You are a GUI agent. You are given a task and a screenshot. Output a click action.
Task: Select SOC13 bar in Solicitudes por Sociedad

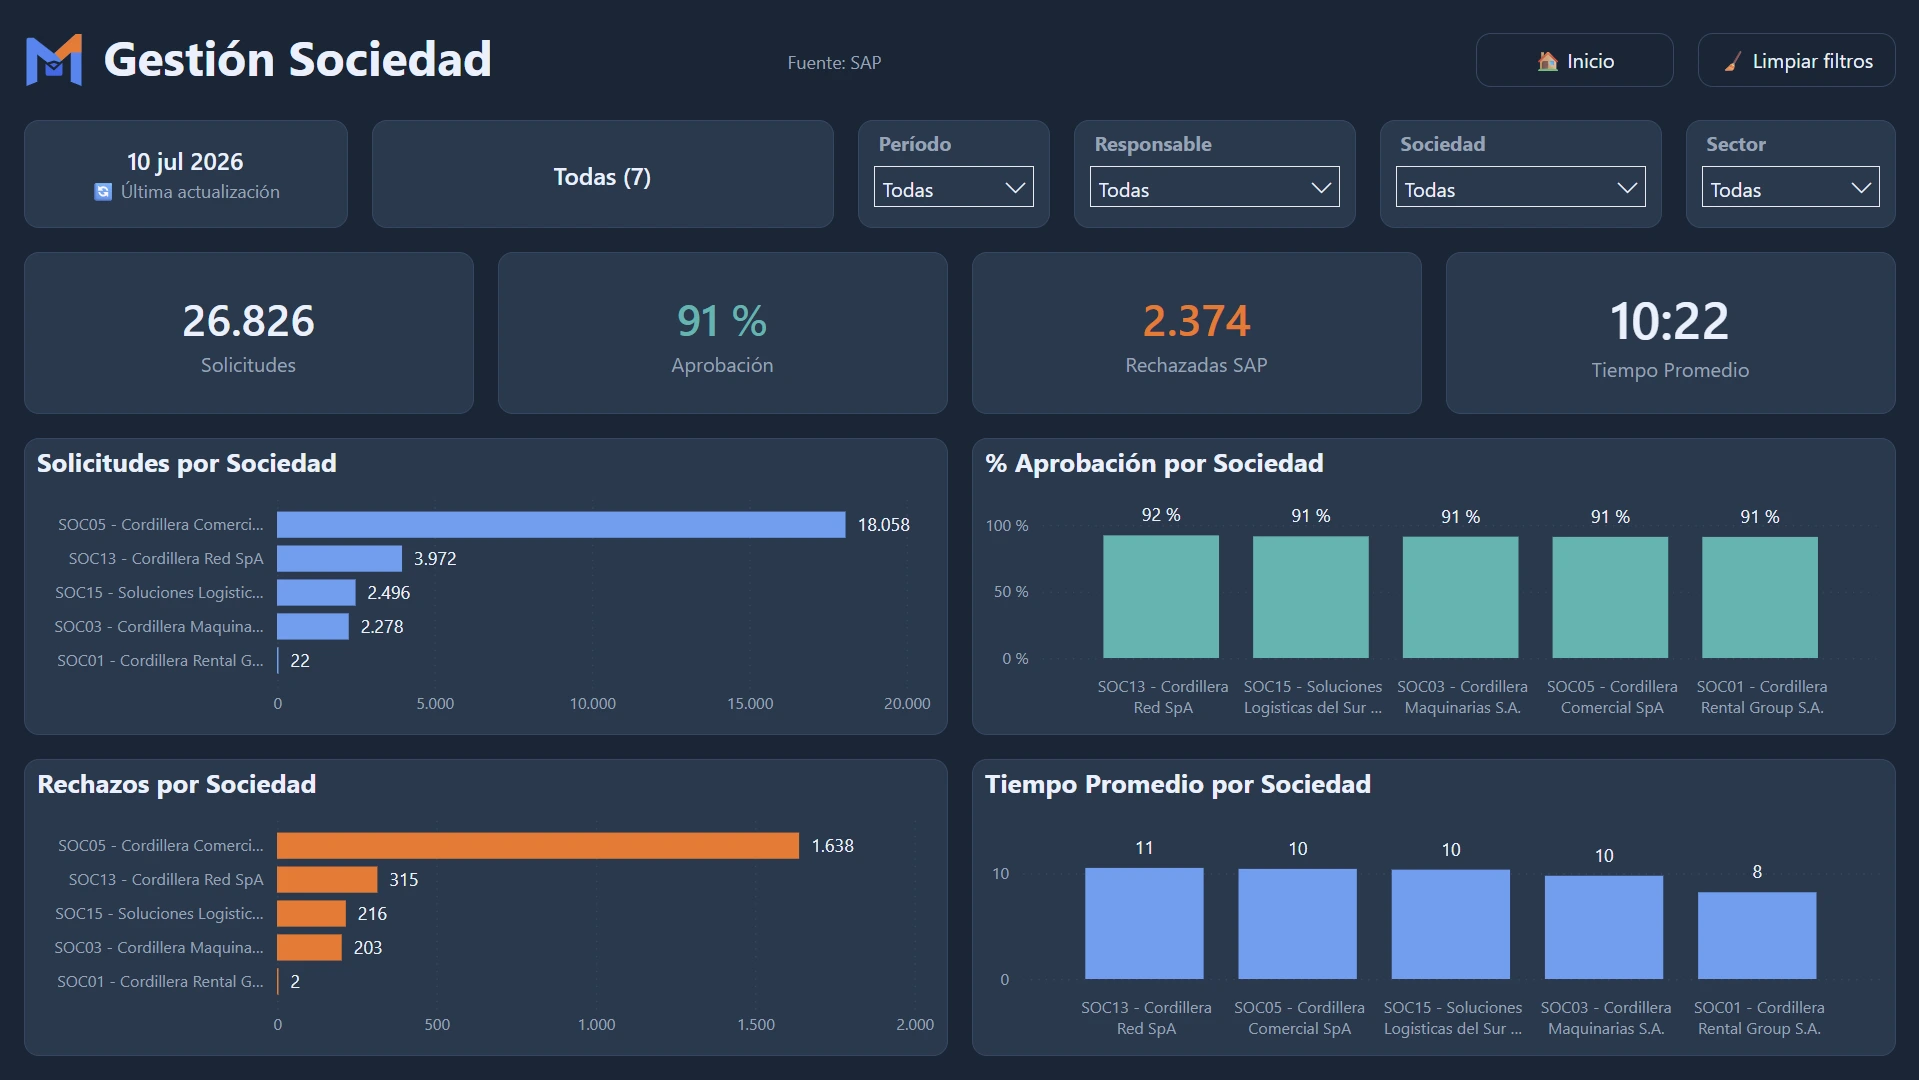(339, 559)
